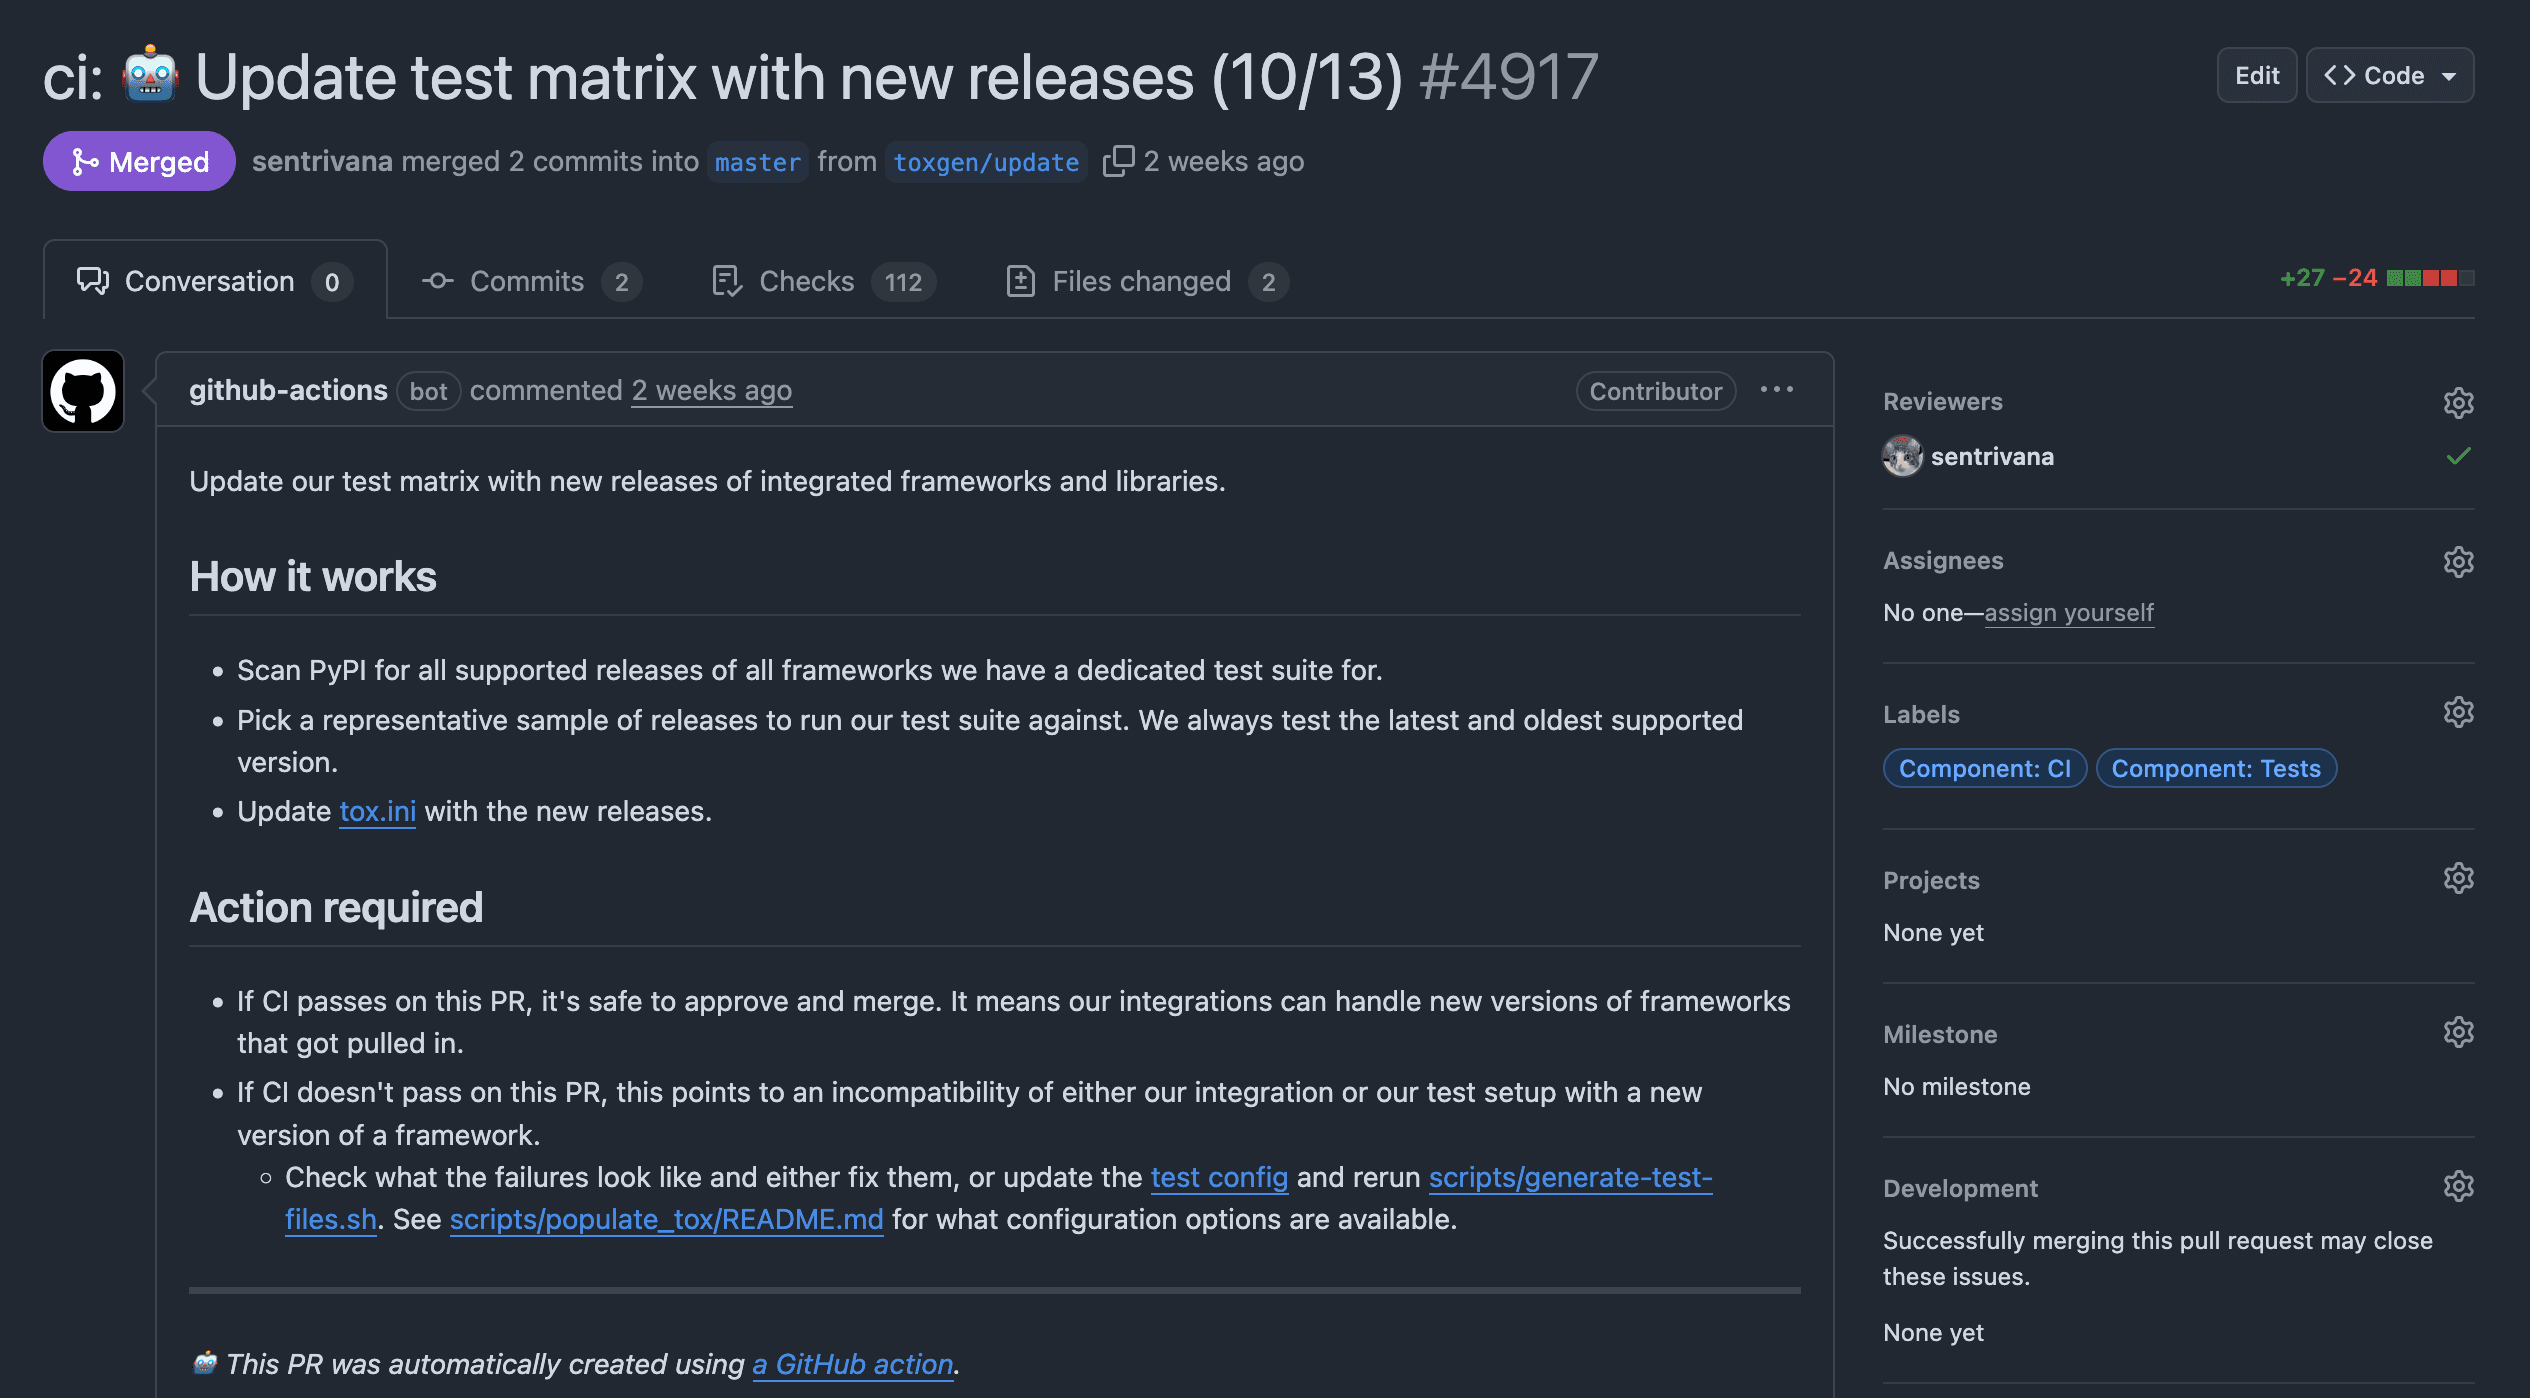The image size is (2530, 1398).
Task: Click sentrivana's avatar under Reviewers
Action: [1901, 456]
